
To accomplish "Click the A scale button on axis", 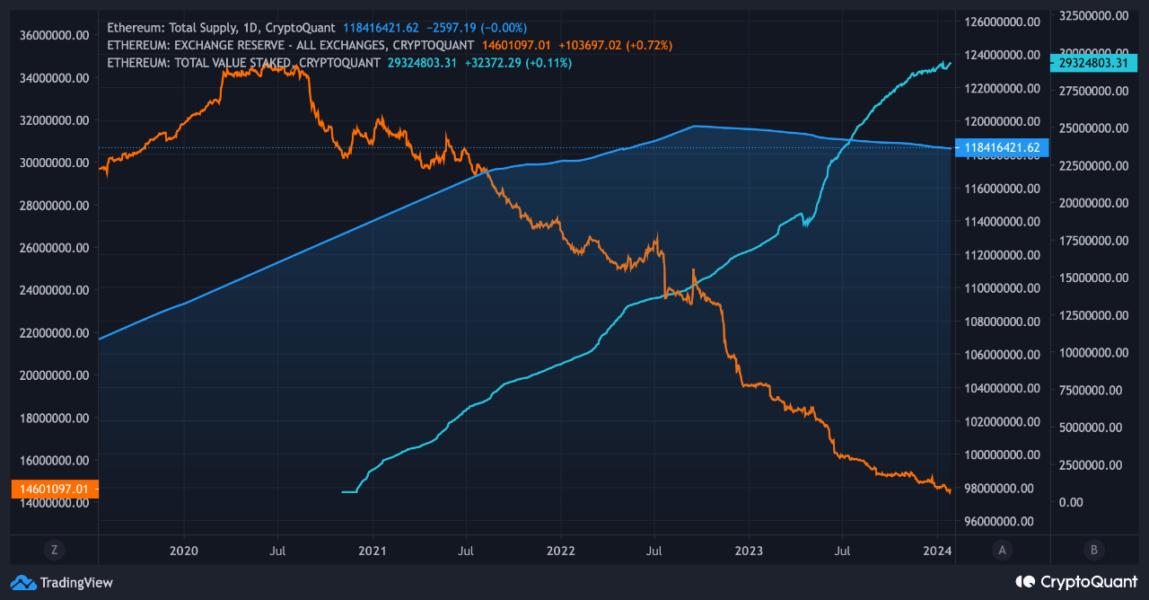I will [x=1002, y=550].
